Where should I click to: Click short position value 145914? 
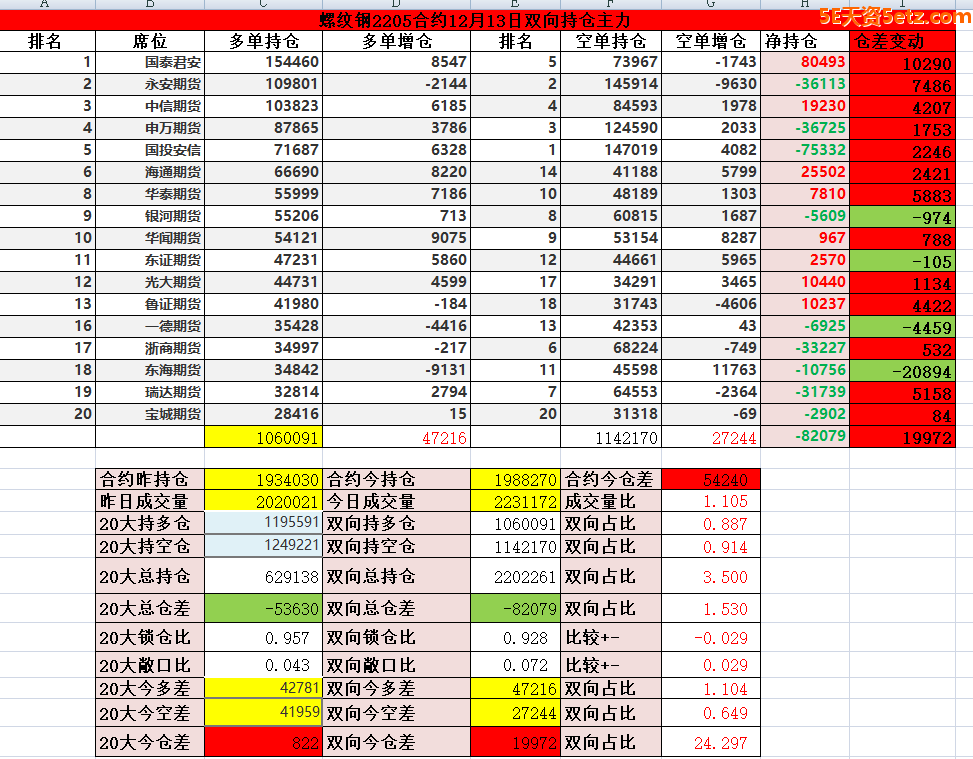611,84
